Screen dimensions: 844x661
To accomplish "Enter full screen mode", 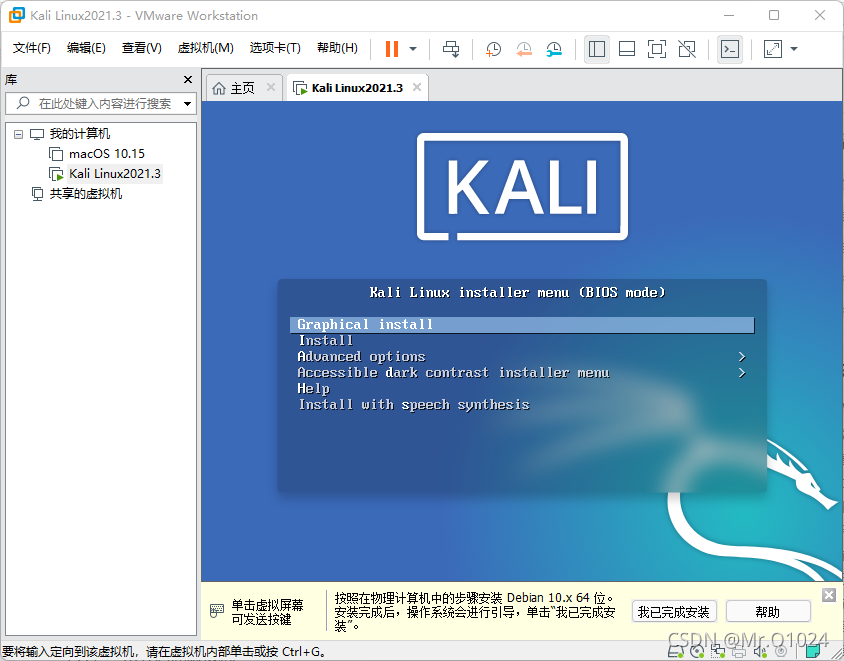I will [657, 49].
